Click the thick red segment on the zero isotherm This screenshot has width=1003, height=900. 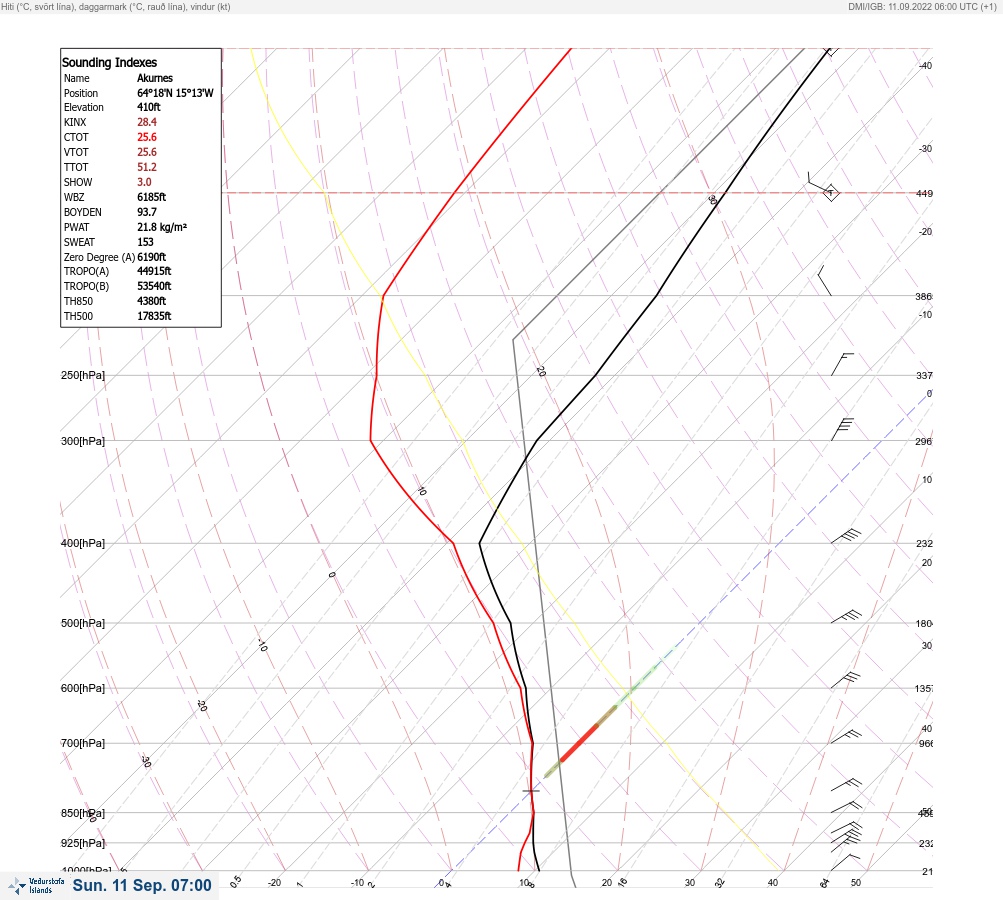[579, 743]
